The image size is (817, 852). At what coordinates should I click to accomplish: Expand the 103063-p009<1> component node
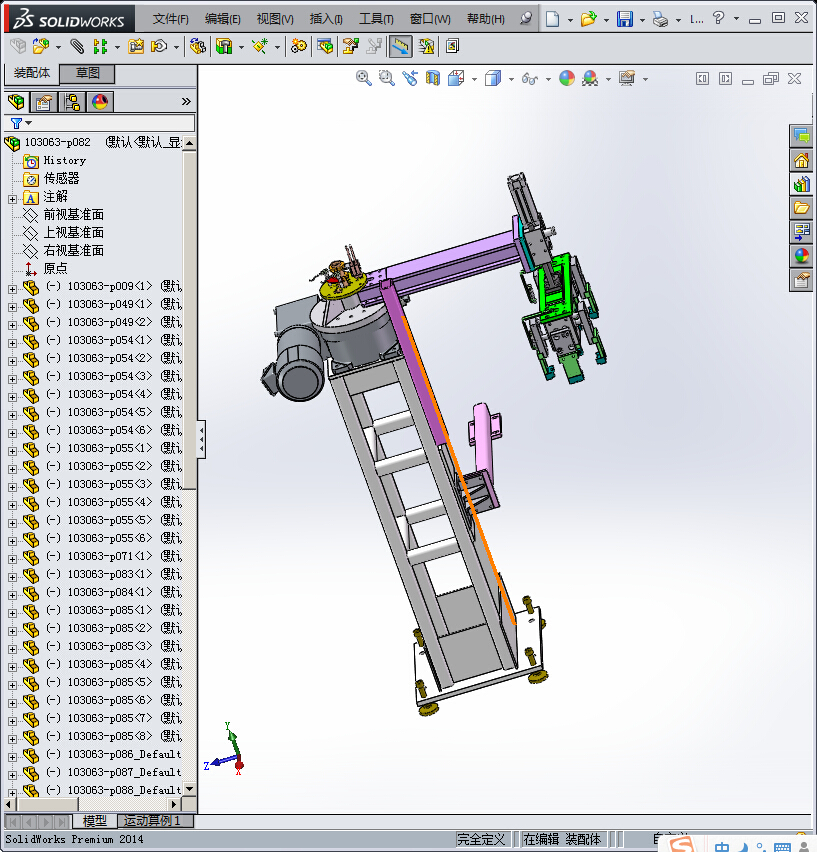coord(12,289)
